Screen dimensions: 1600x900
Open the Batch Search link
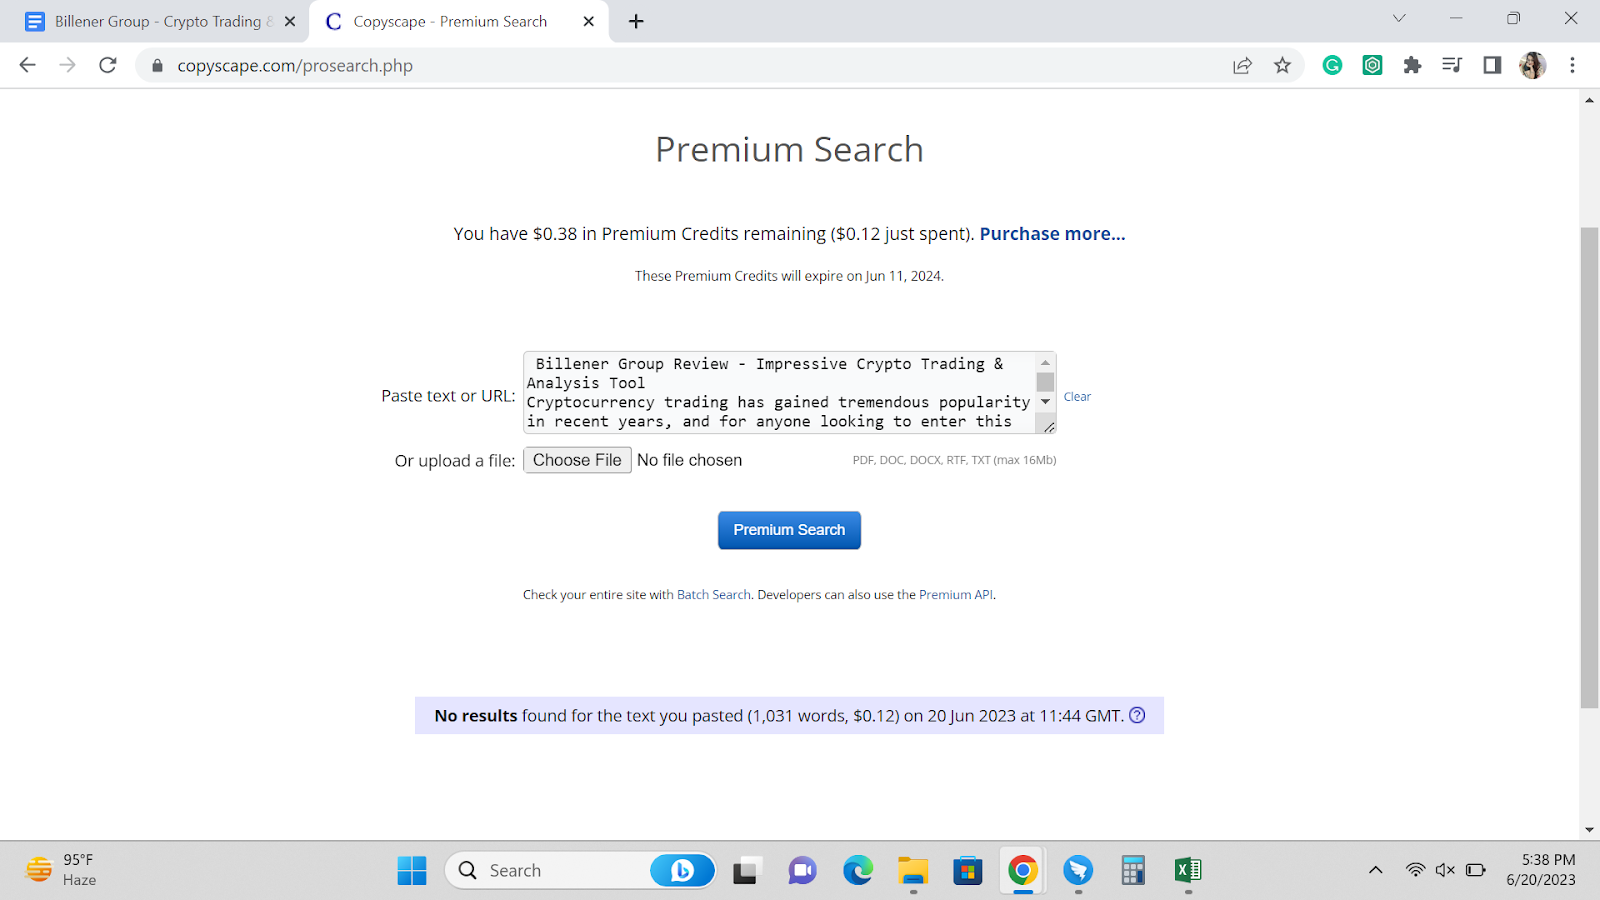point(713,595)
